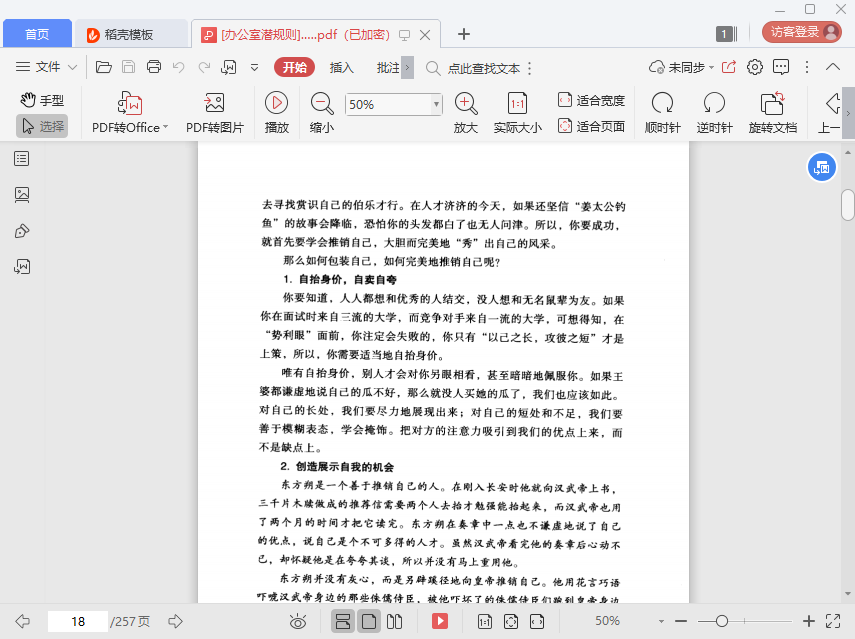The height and width of the screenshot is (639, 855).
Task: Expand the 文件 menu arrow
Action: tap(72, 68)
